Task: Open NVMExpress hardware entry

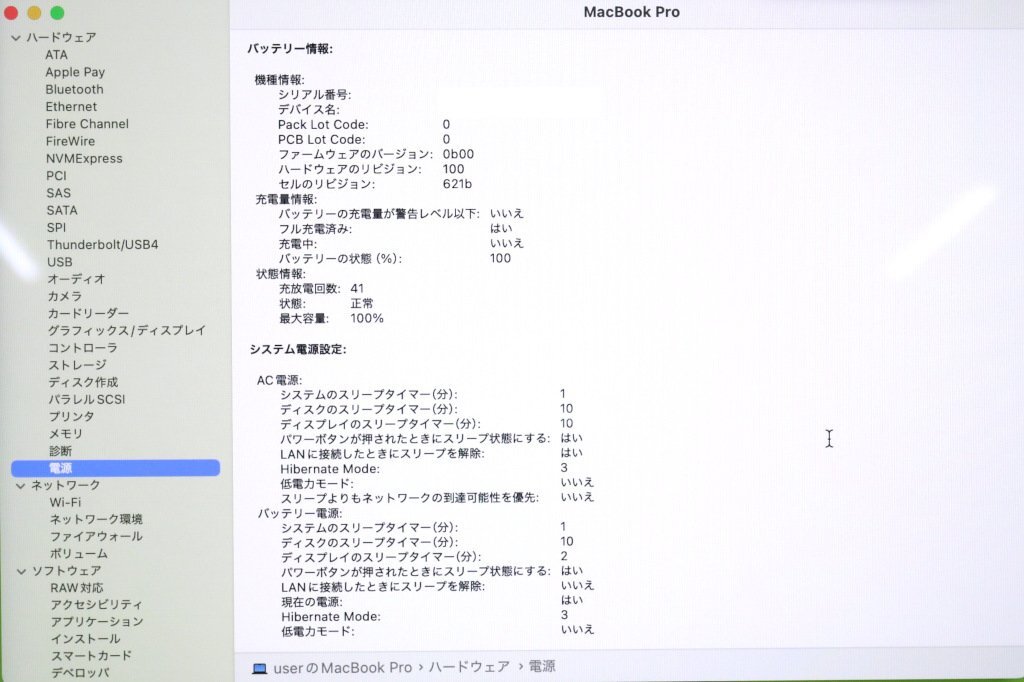Action: click(x=84, y=159)
